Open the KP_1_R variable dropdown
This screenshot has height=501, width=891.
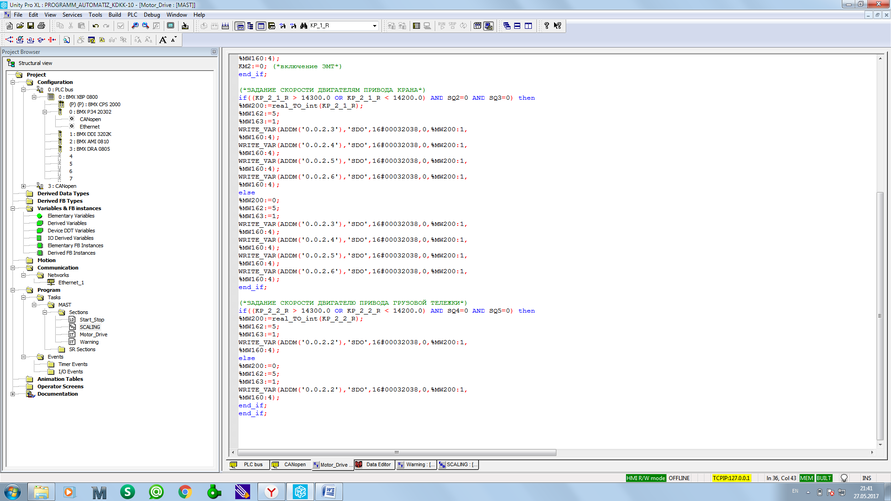click(x=375, y=26)
